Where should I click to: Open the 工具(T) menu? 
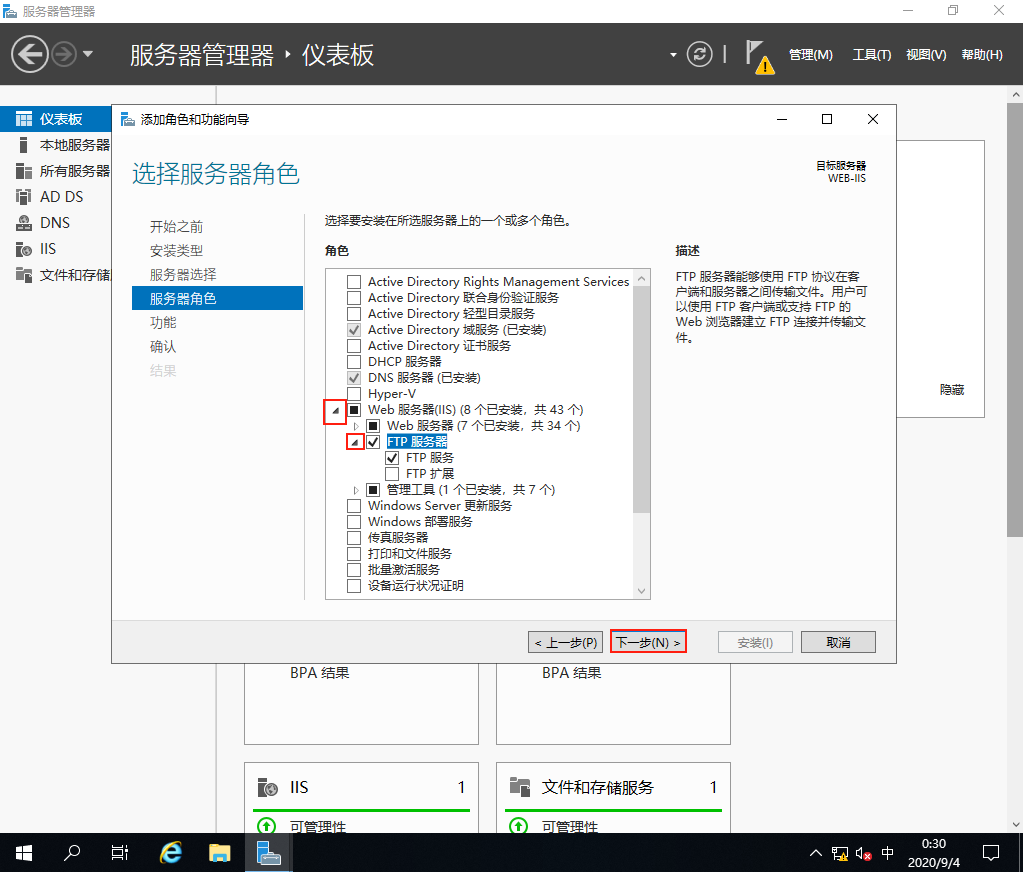click(x=872, y=55)
